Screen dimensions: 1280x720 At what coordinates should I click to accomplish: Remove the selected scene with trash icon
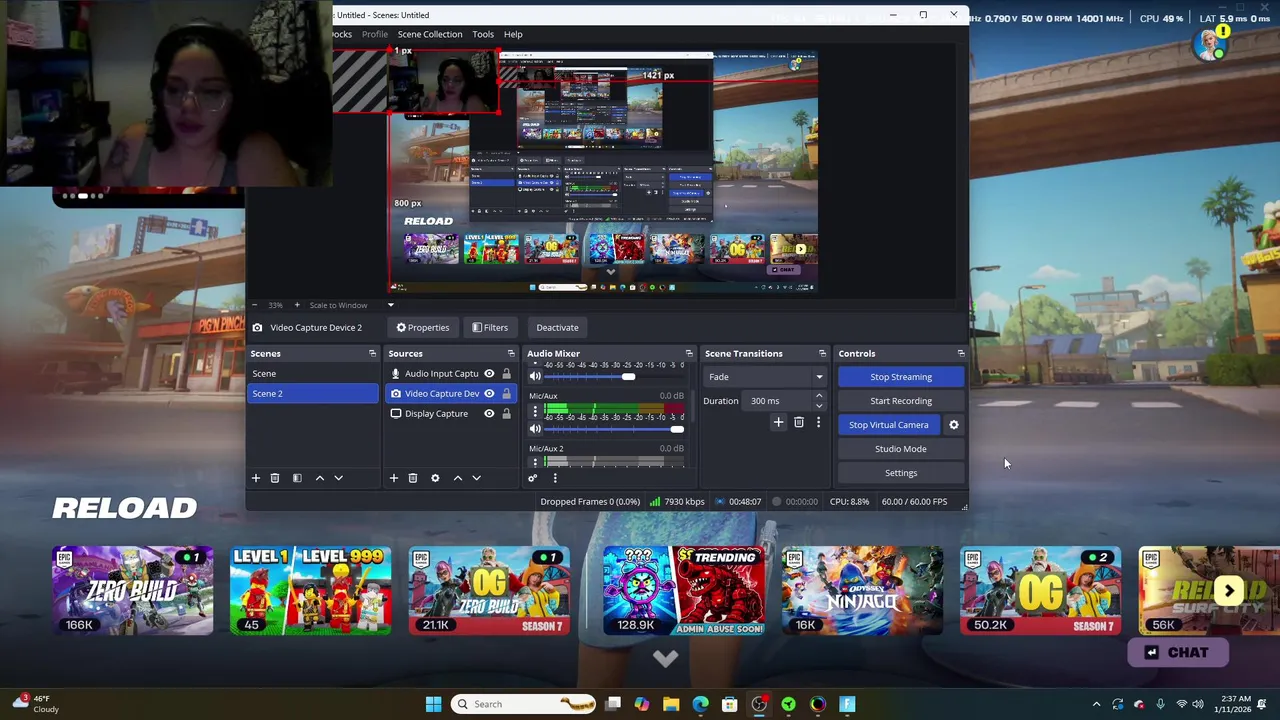(274, 478)
